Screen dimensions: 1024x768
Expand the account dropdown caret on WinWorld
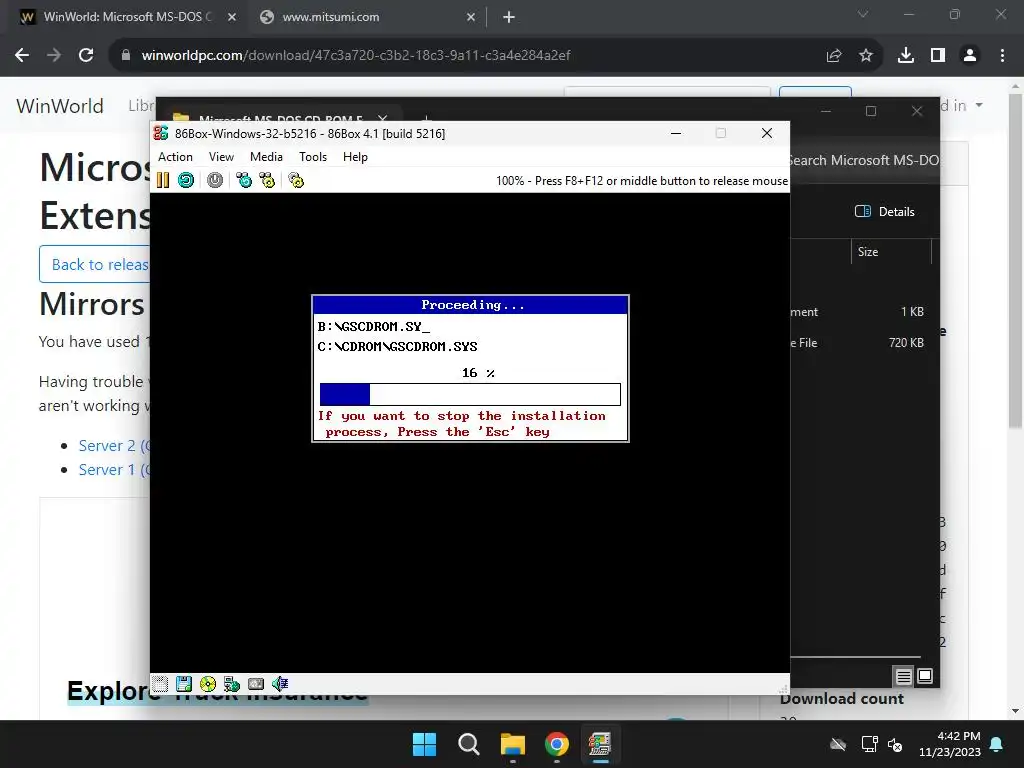pos(979,105)
